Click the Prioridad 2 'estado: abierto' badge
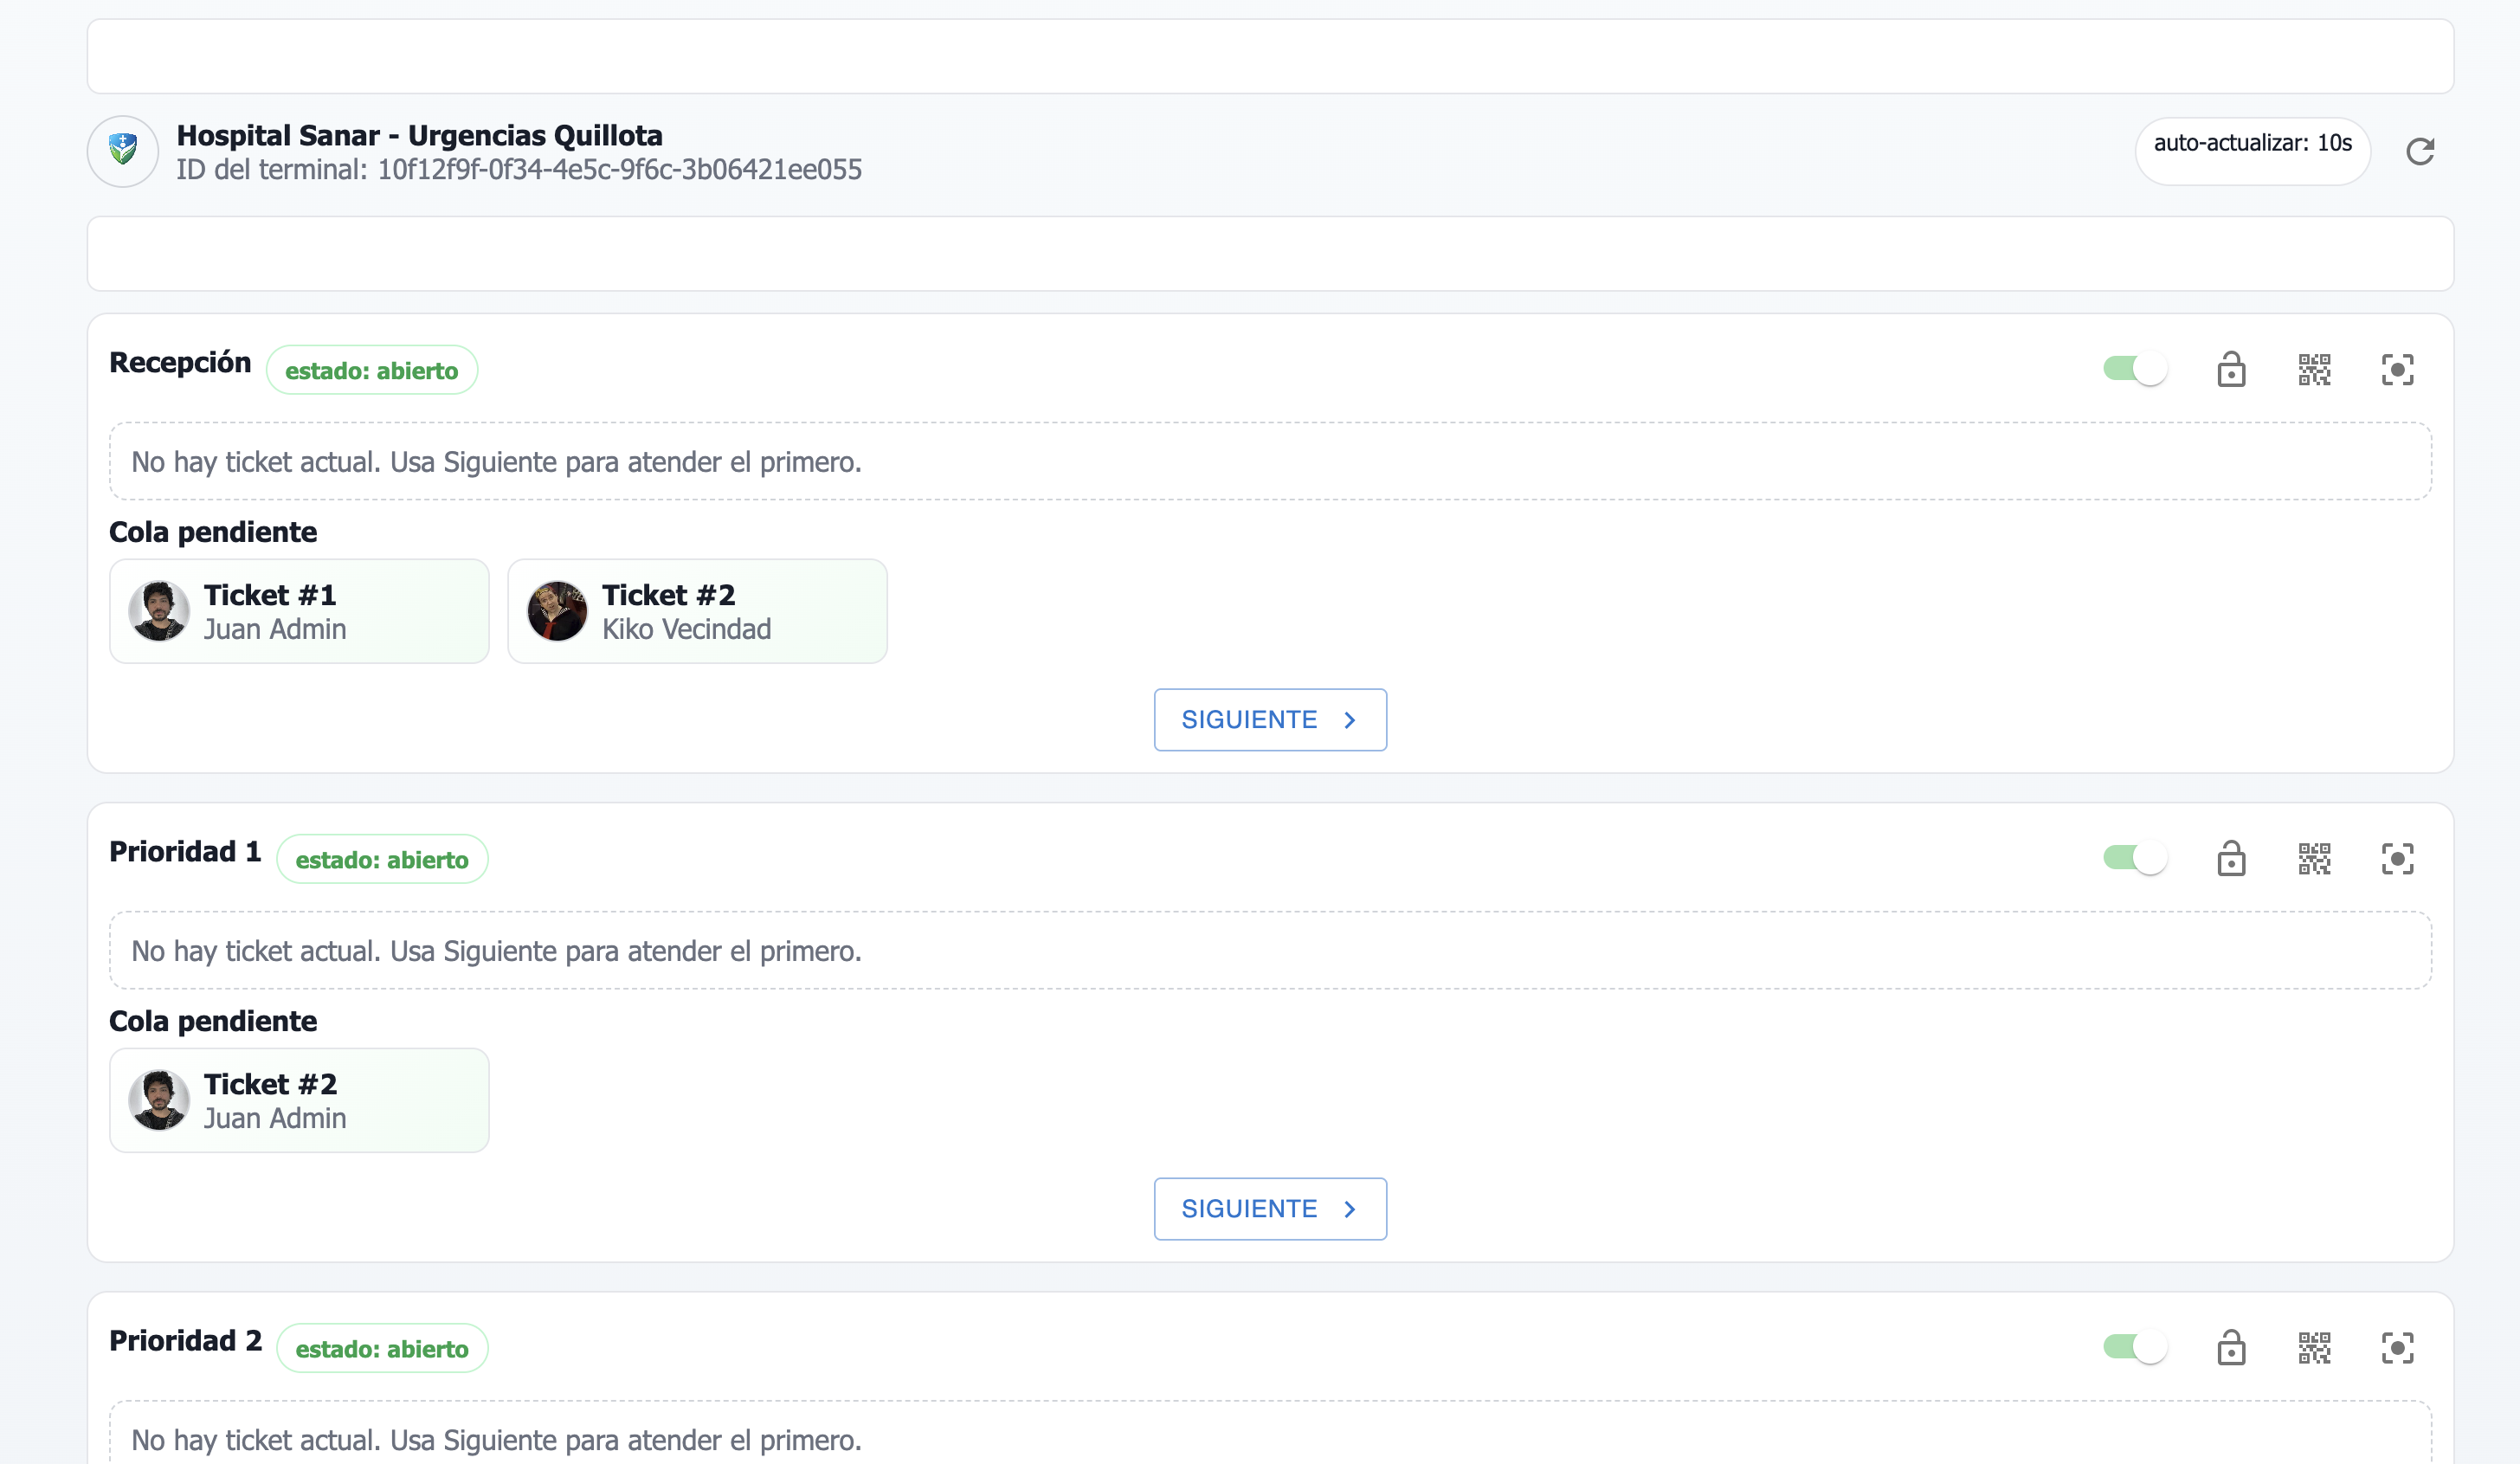The width and height of the screenshot is (2520, 1464). click(x=382, y=1348)
